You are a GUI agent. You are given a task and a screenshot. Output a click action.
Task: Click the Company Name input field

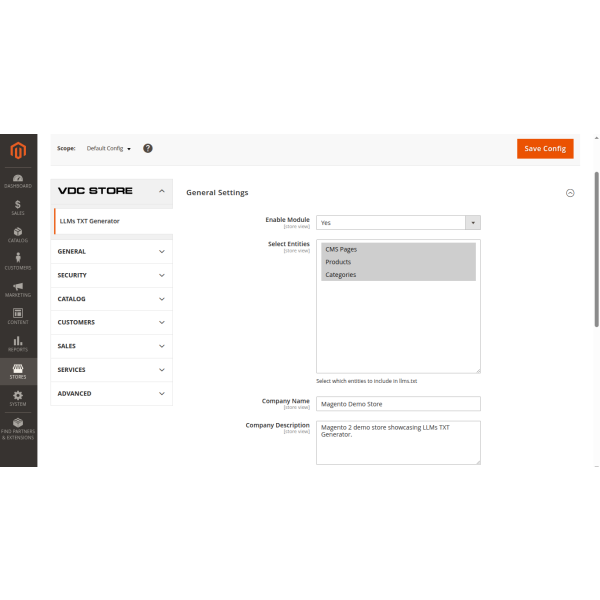coord(398,404)
